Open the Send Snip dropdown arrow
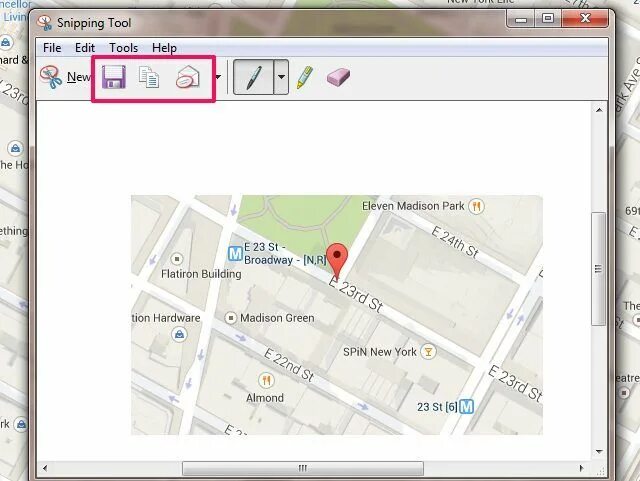 pyautogui.click(x=219, y=77)
